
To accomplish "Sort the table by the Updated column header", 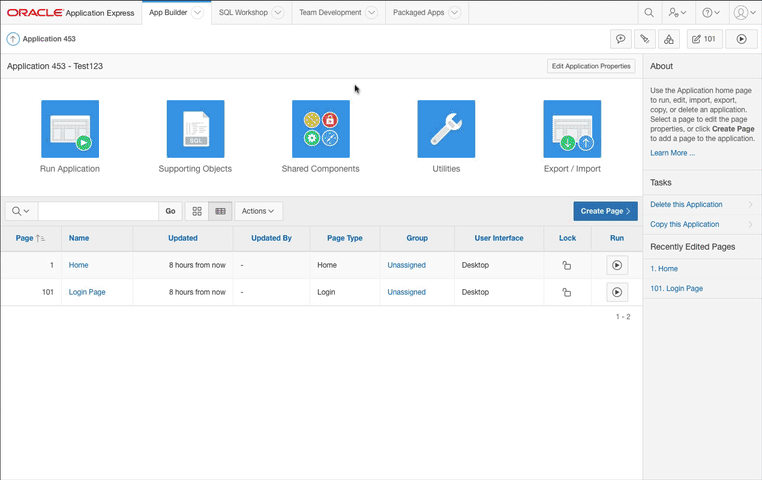I will (x=183, y=238).
